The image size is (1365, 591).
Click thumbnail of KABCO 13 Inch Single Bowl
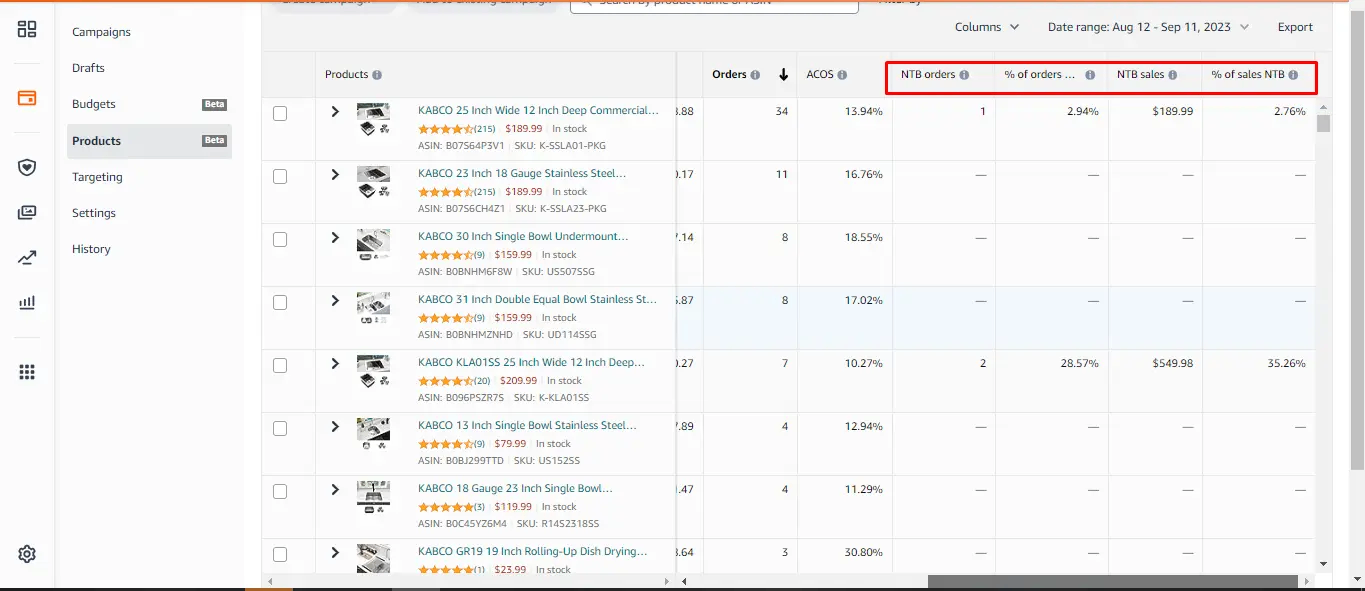pos(373,435)
